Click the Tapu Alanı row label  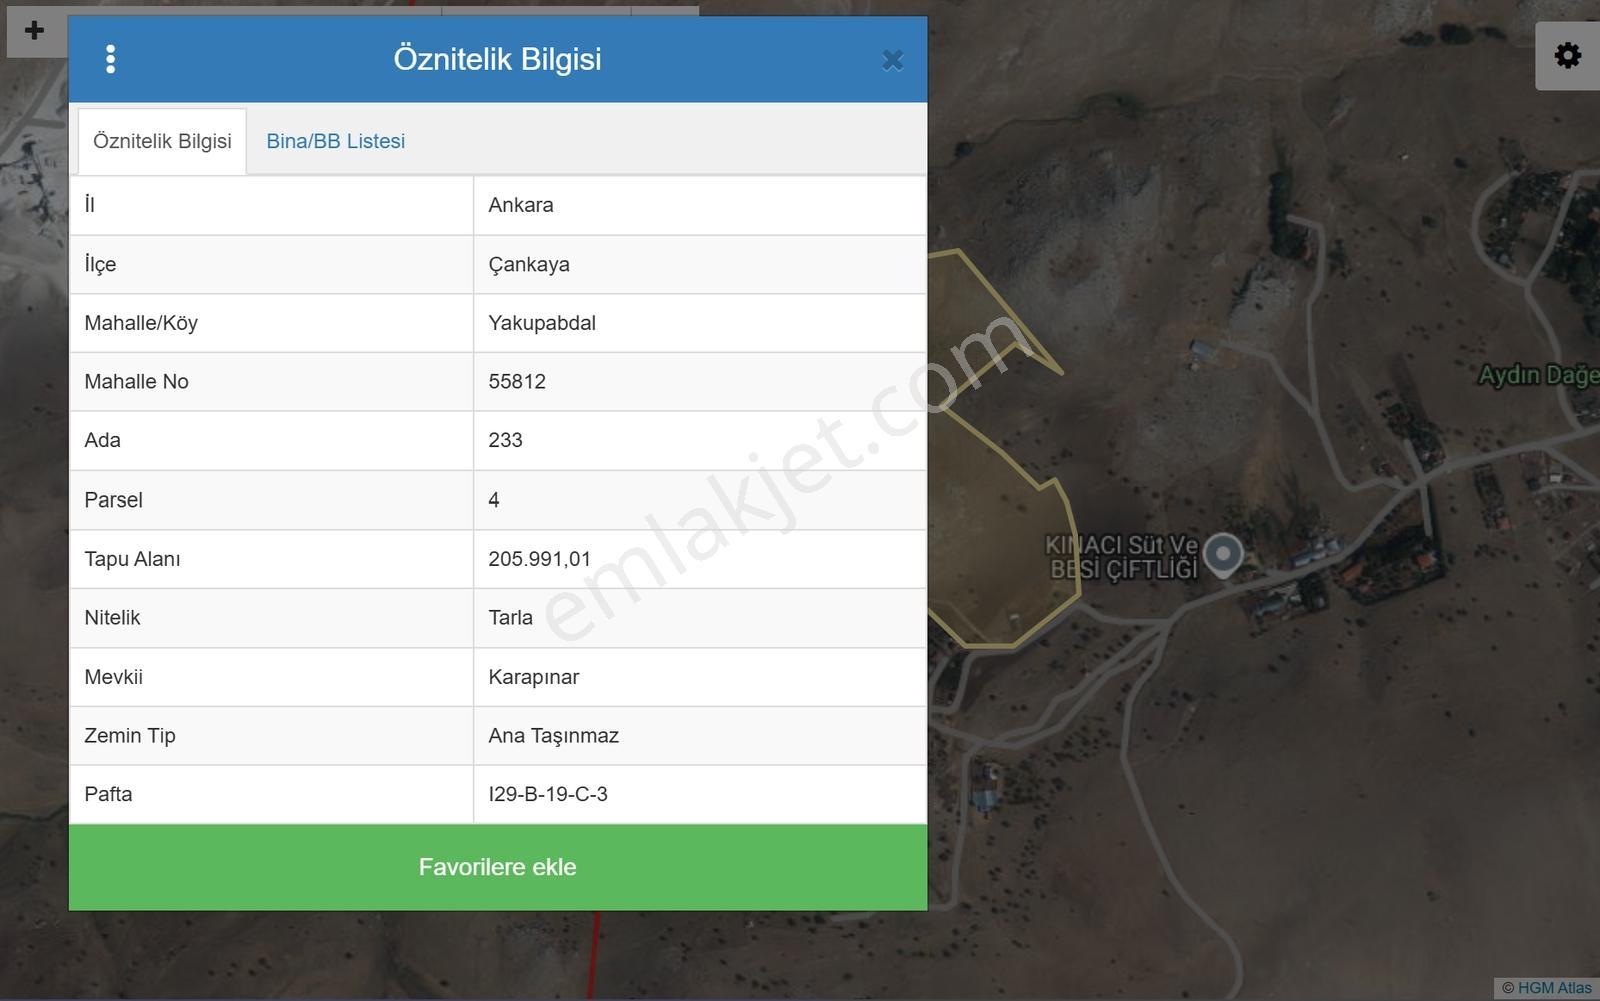(132, 559)
